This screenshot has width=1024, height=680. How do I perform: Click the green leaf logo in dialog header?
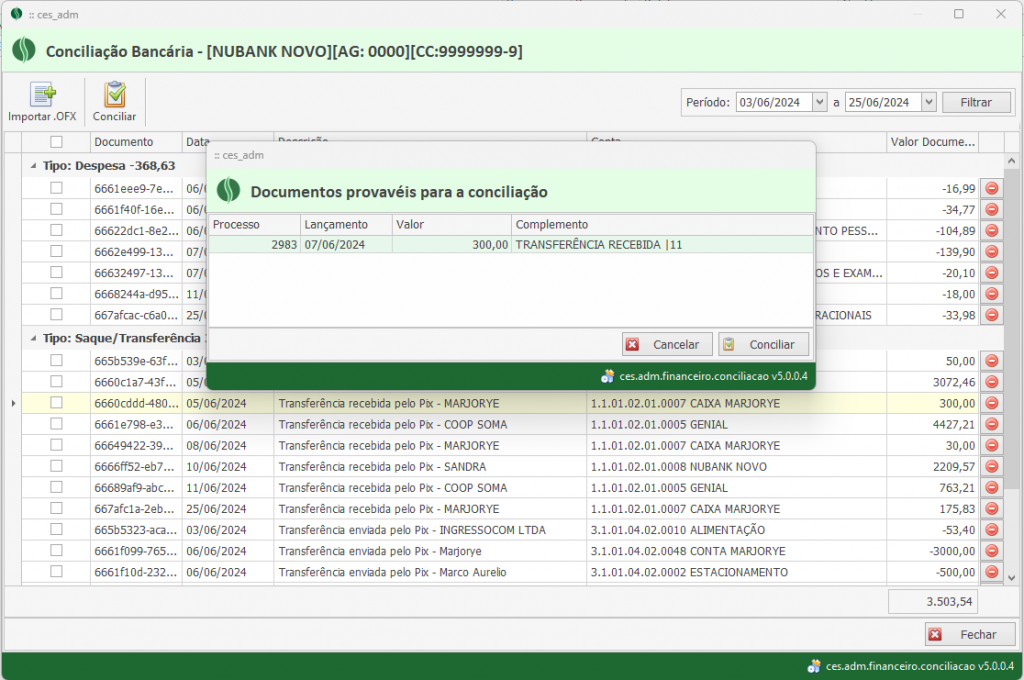(229, 191)
